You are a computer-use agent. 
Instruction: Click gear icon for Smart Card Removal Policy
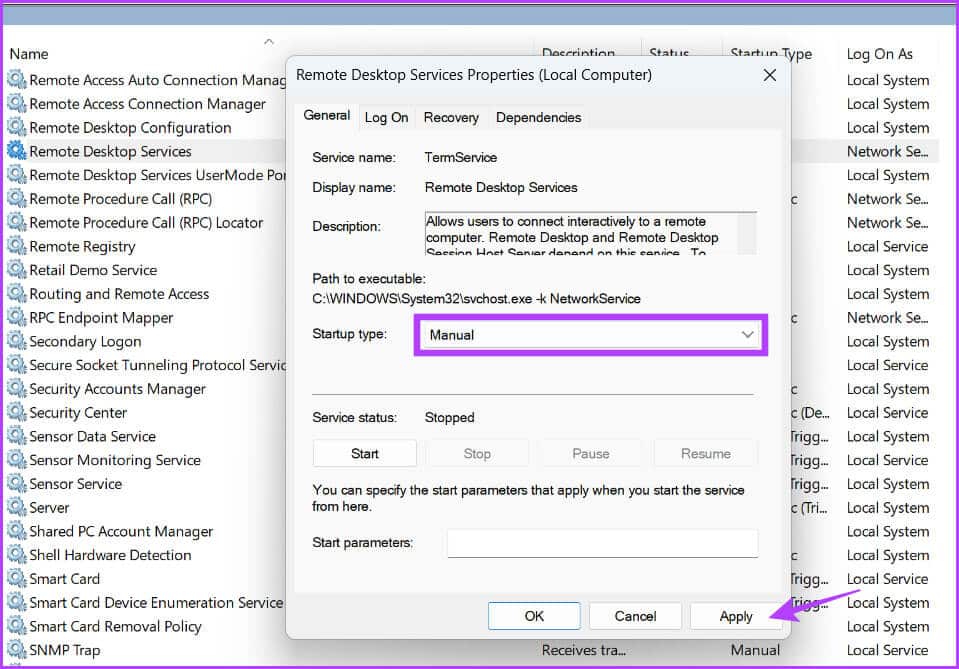(x=17, y=626)
